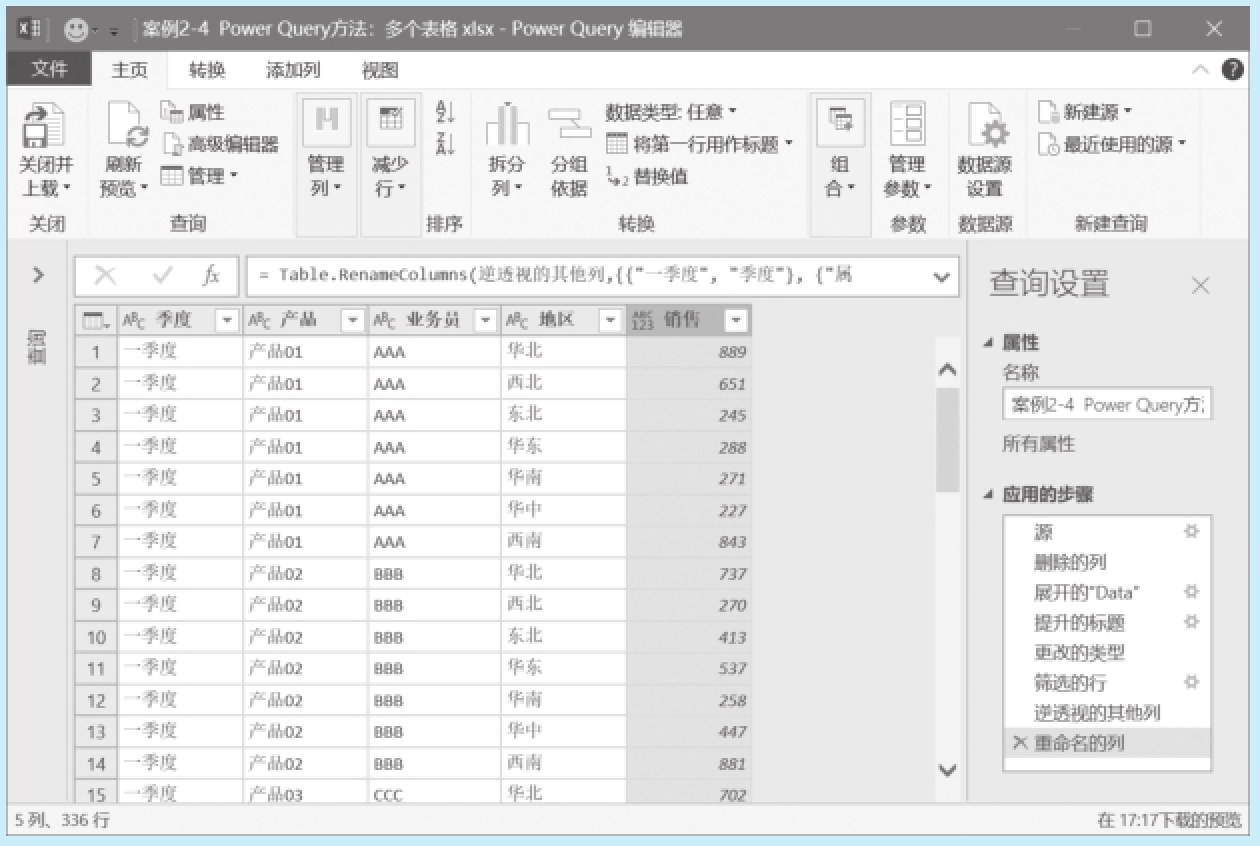Screen dimensions: 1260x846
Task: Click the 关闭并上载 (Close & Load) icon
Action: pyautogui.click(x=44, y=126)
